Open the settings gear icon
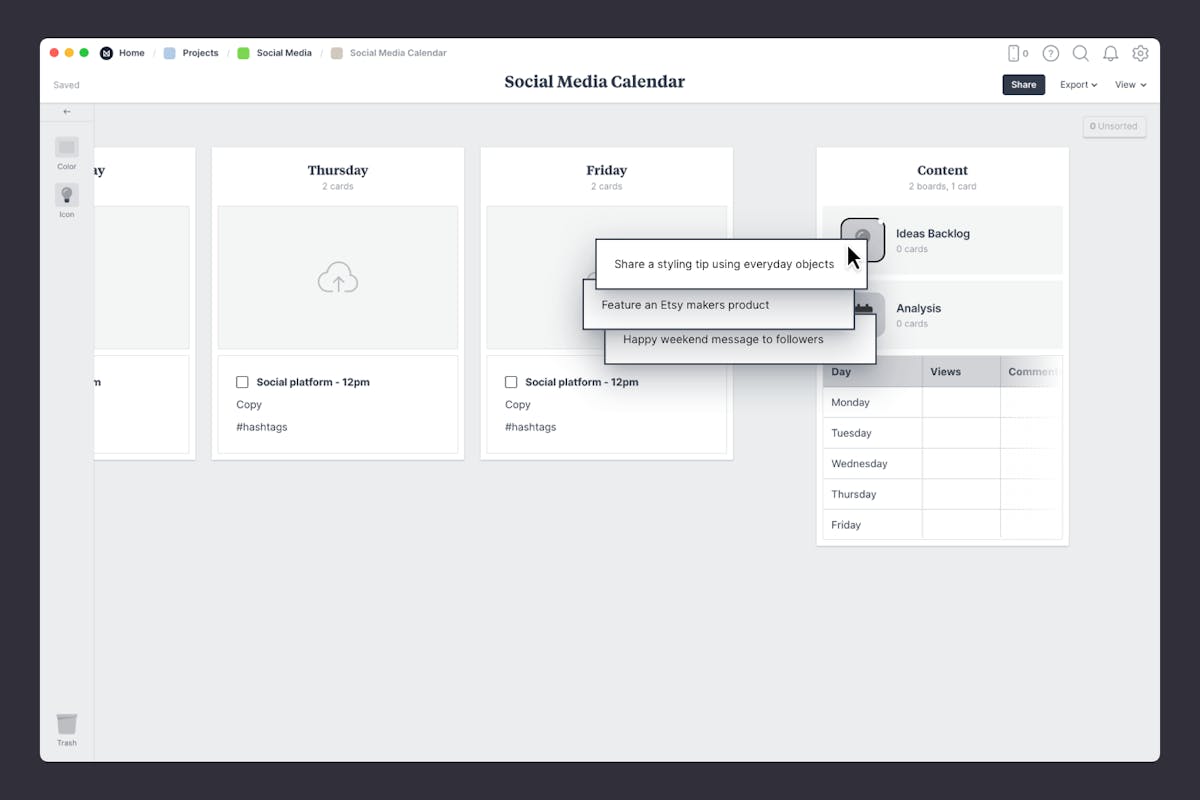 tap(1140, 53)
